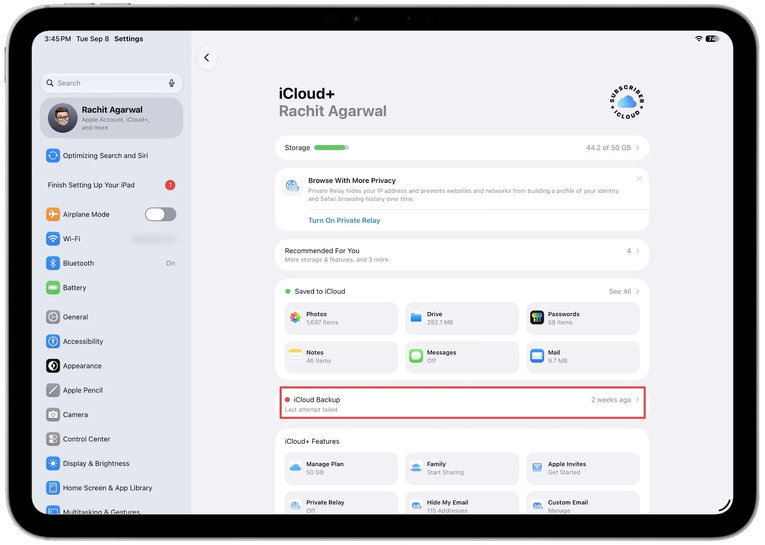
Task: Tap the 3:45 PM clock
Action: click(x=58, y=39)
